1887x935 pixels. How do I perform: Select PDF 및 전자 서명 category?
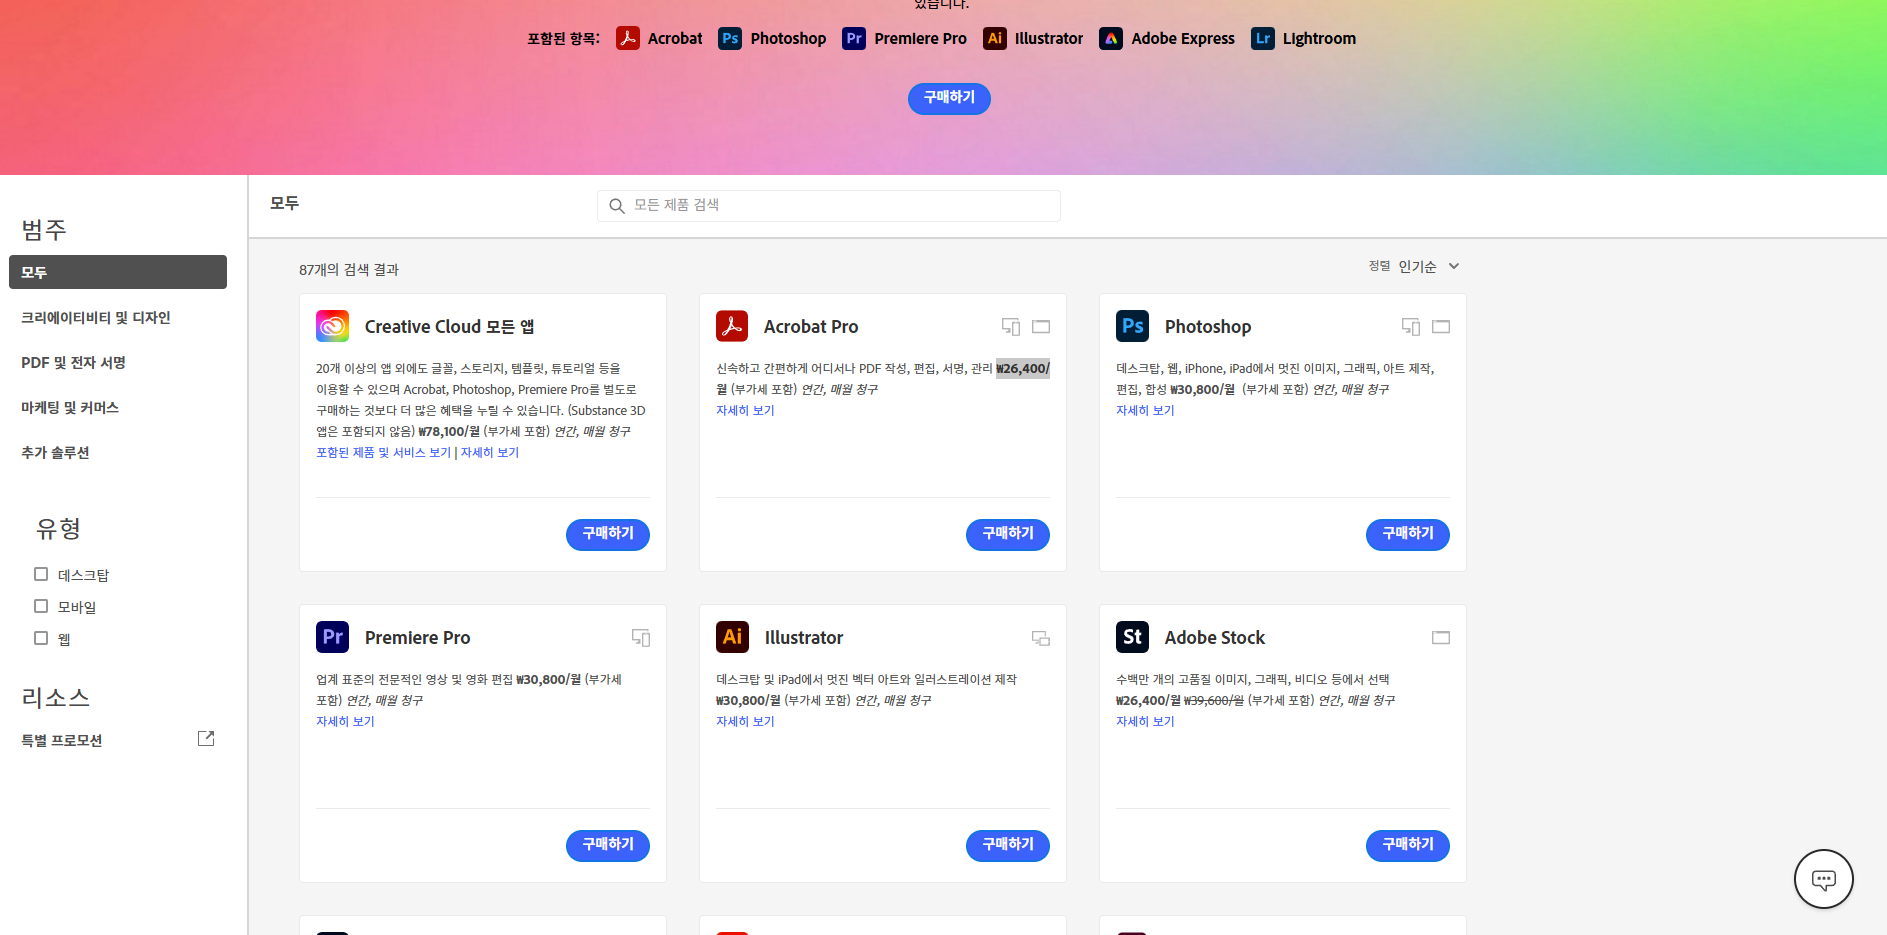[73, 362]
